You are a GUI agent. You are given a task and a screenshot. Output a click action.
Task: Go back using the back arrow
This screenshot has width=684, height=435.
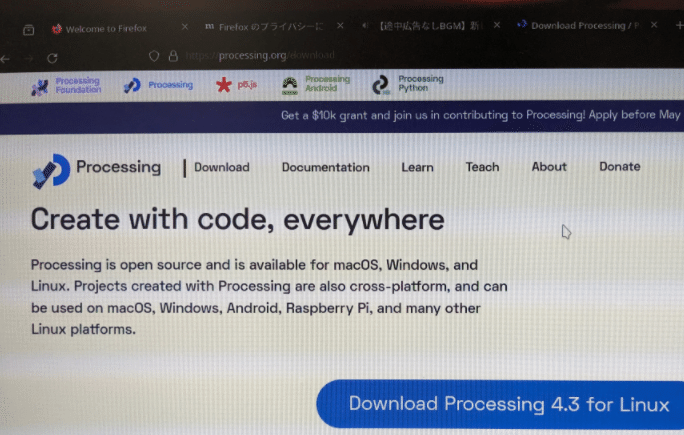tap(5, 58)
